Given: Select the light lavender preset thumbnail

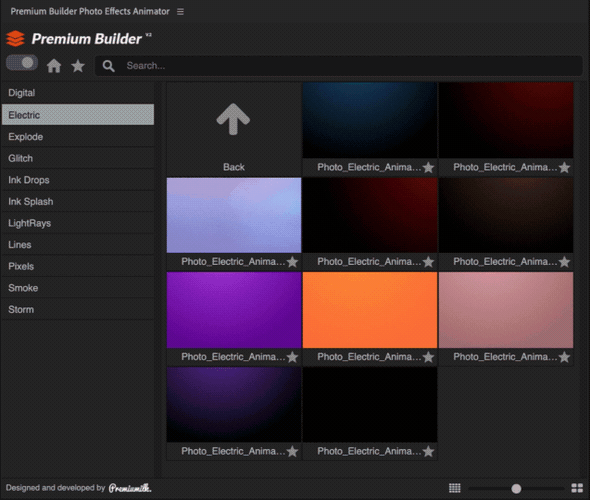Looking at the screenshot, I should (x=234, y=215).
